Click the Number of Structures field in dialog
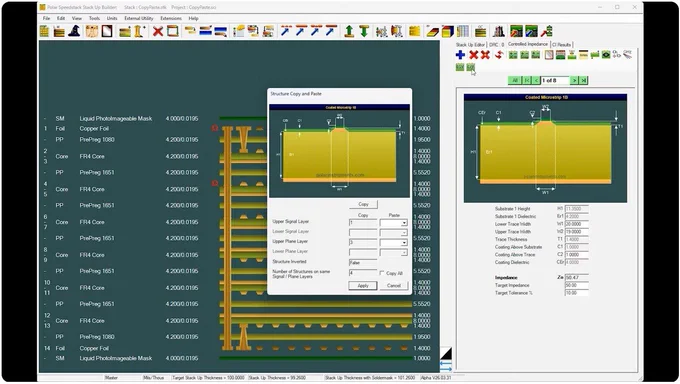This screenshot has height=384, width=680. pos(363,273)
